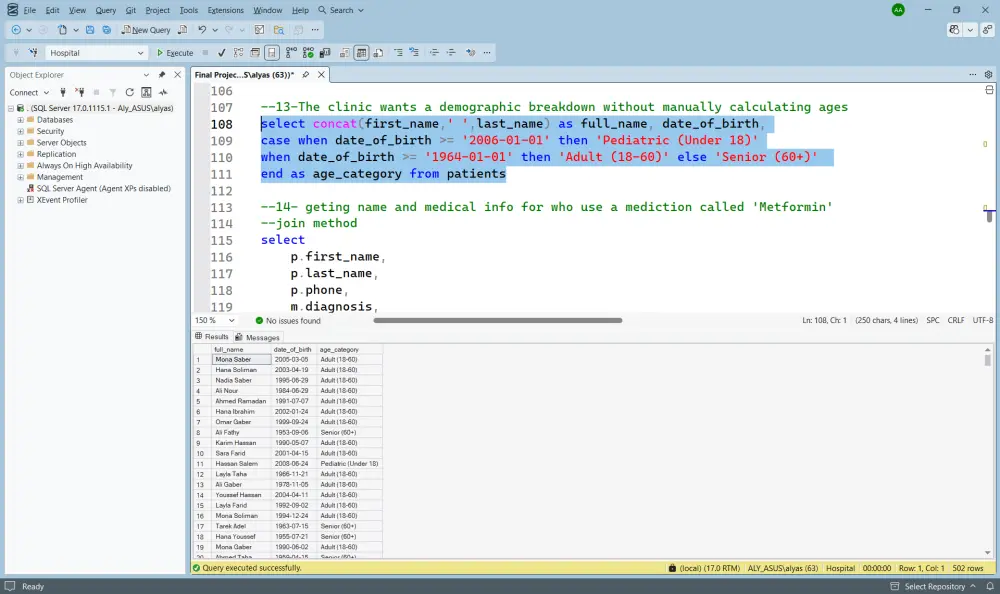
Task: Expand the Server Objects node
Action: [20, 143]
